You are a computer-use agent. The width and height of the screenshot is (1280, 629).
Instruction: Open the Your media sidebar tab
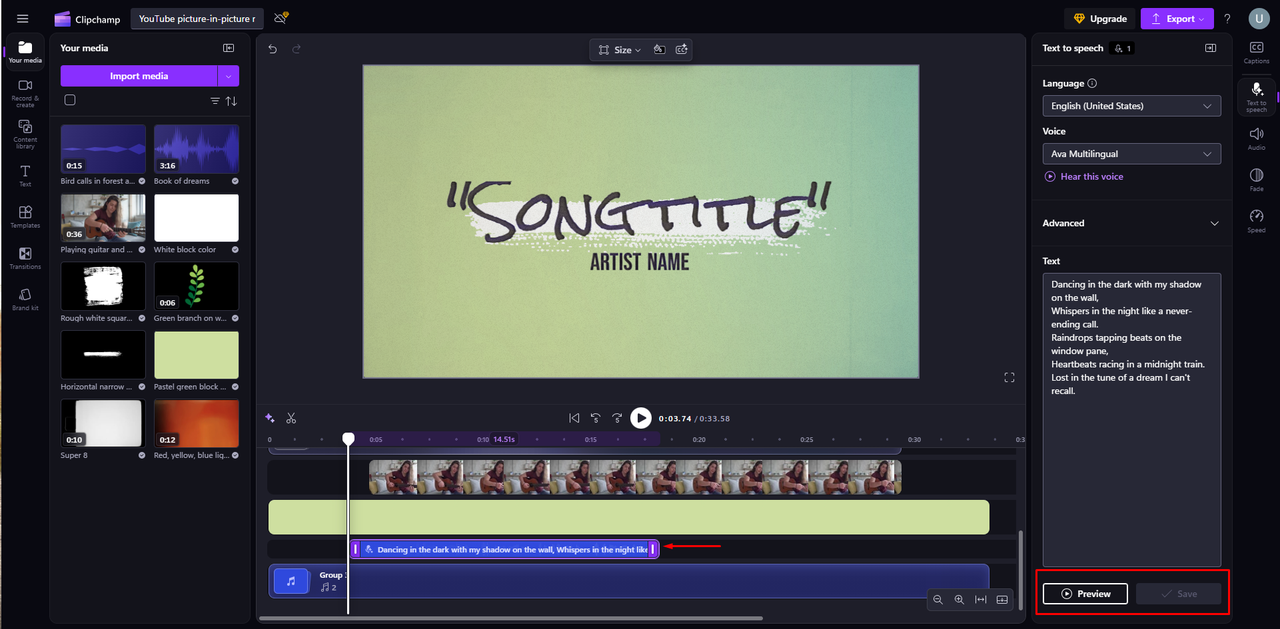click(25, 52)
